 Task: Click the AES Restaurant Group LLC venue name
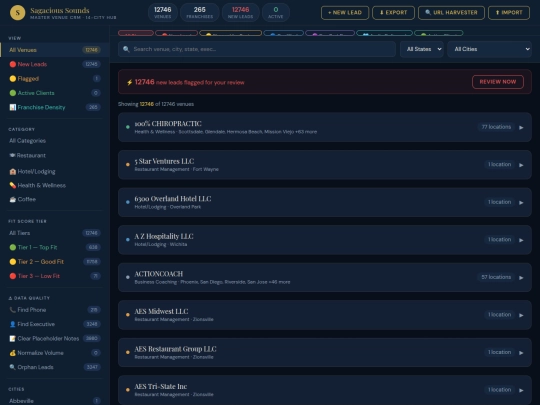[175, 349]
